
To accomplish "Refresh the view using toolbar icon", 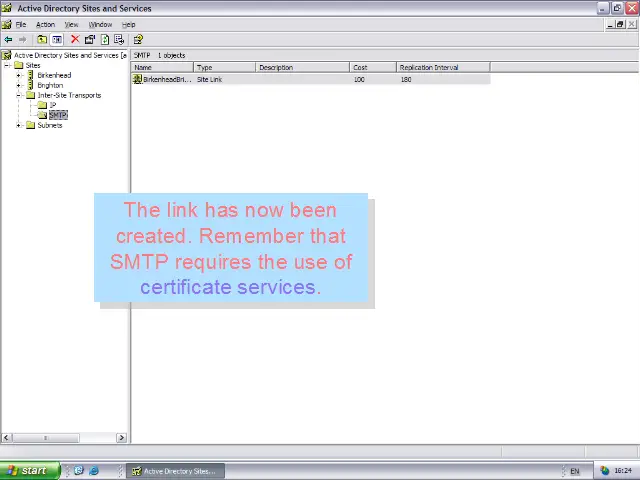I will (x=105, y=40).
